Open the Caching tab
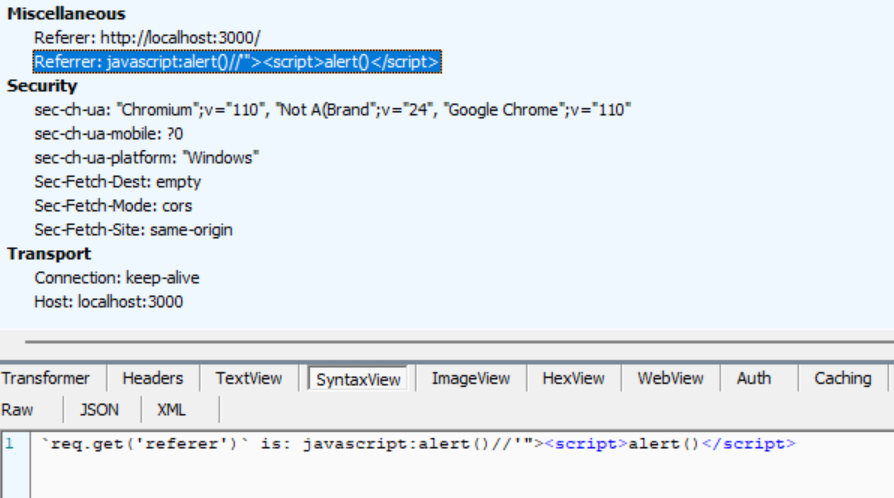The image size is (894, 498). coord(843,378)
